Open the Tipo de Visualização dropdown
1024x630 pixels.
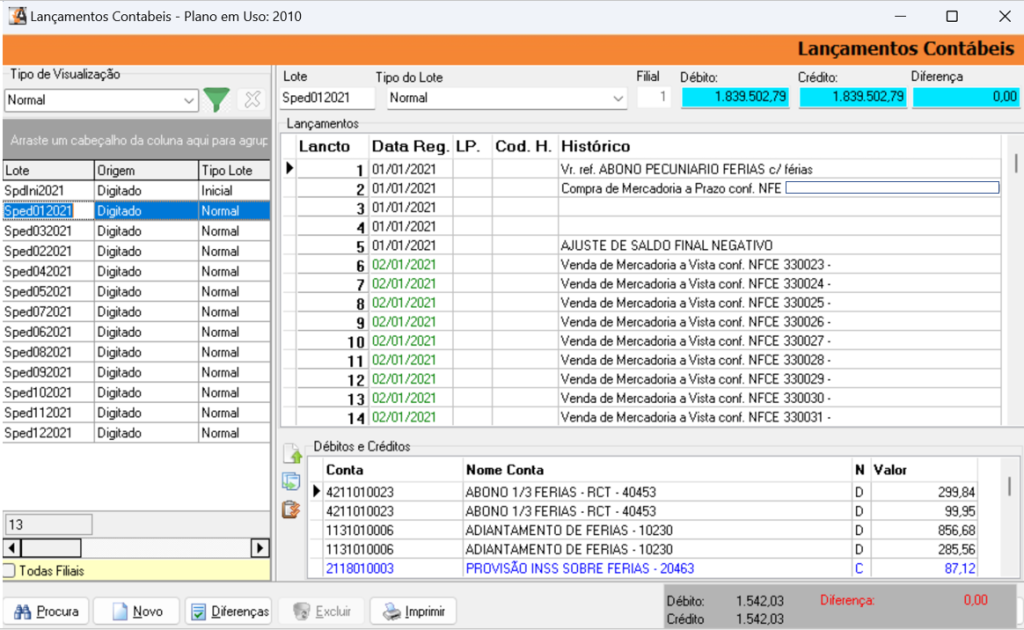click(188, 101)
